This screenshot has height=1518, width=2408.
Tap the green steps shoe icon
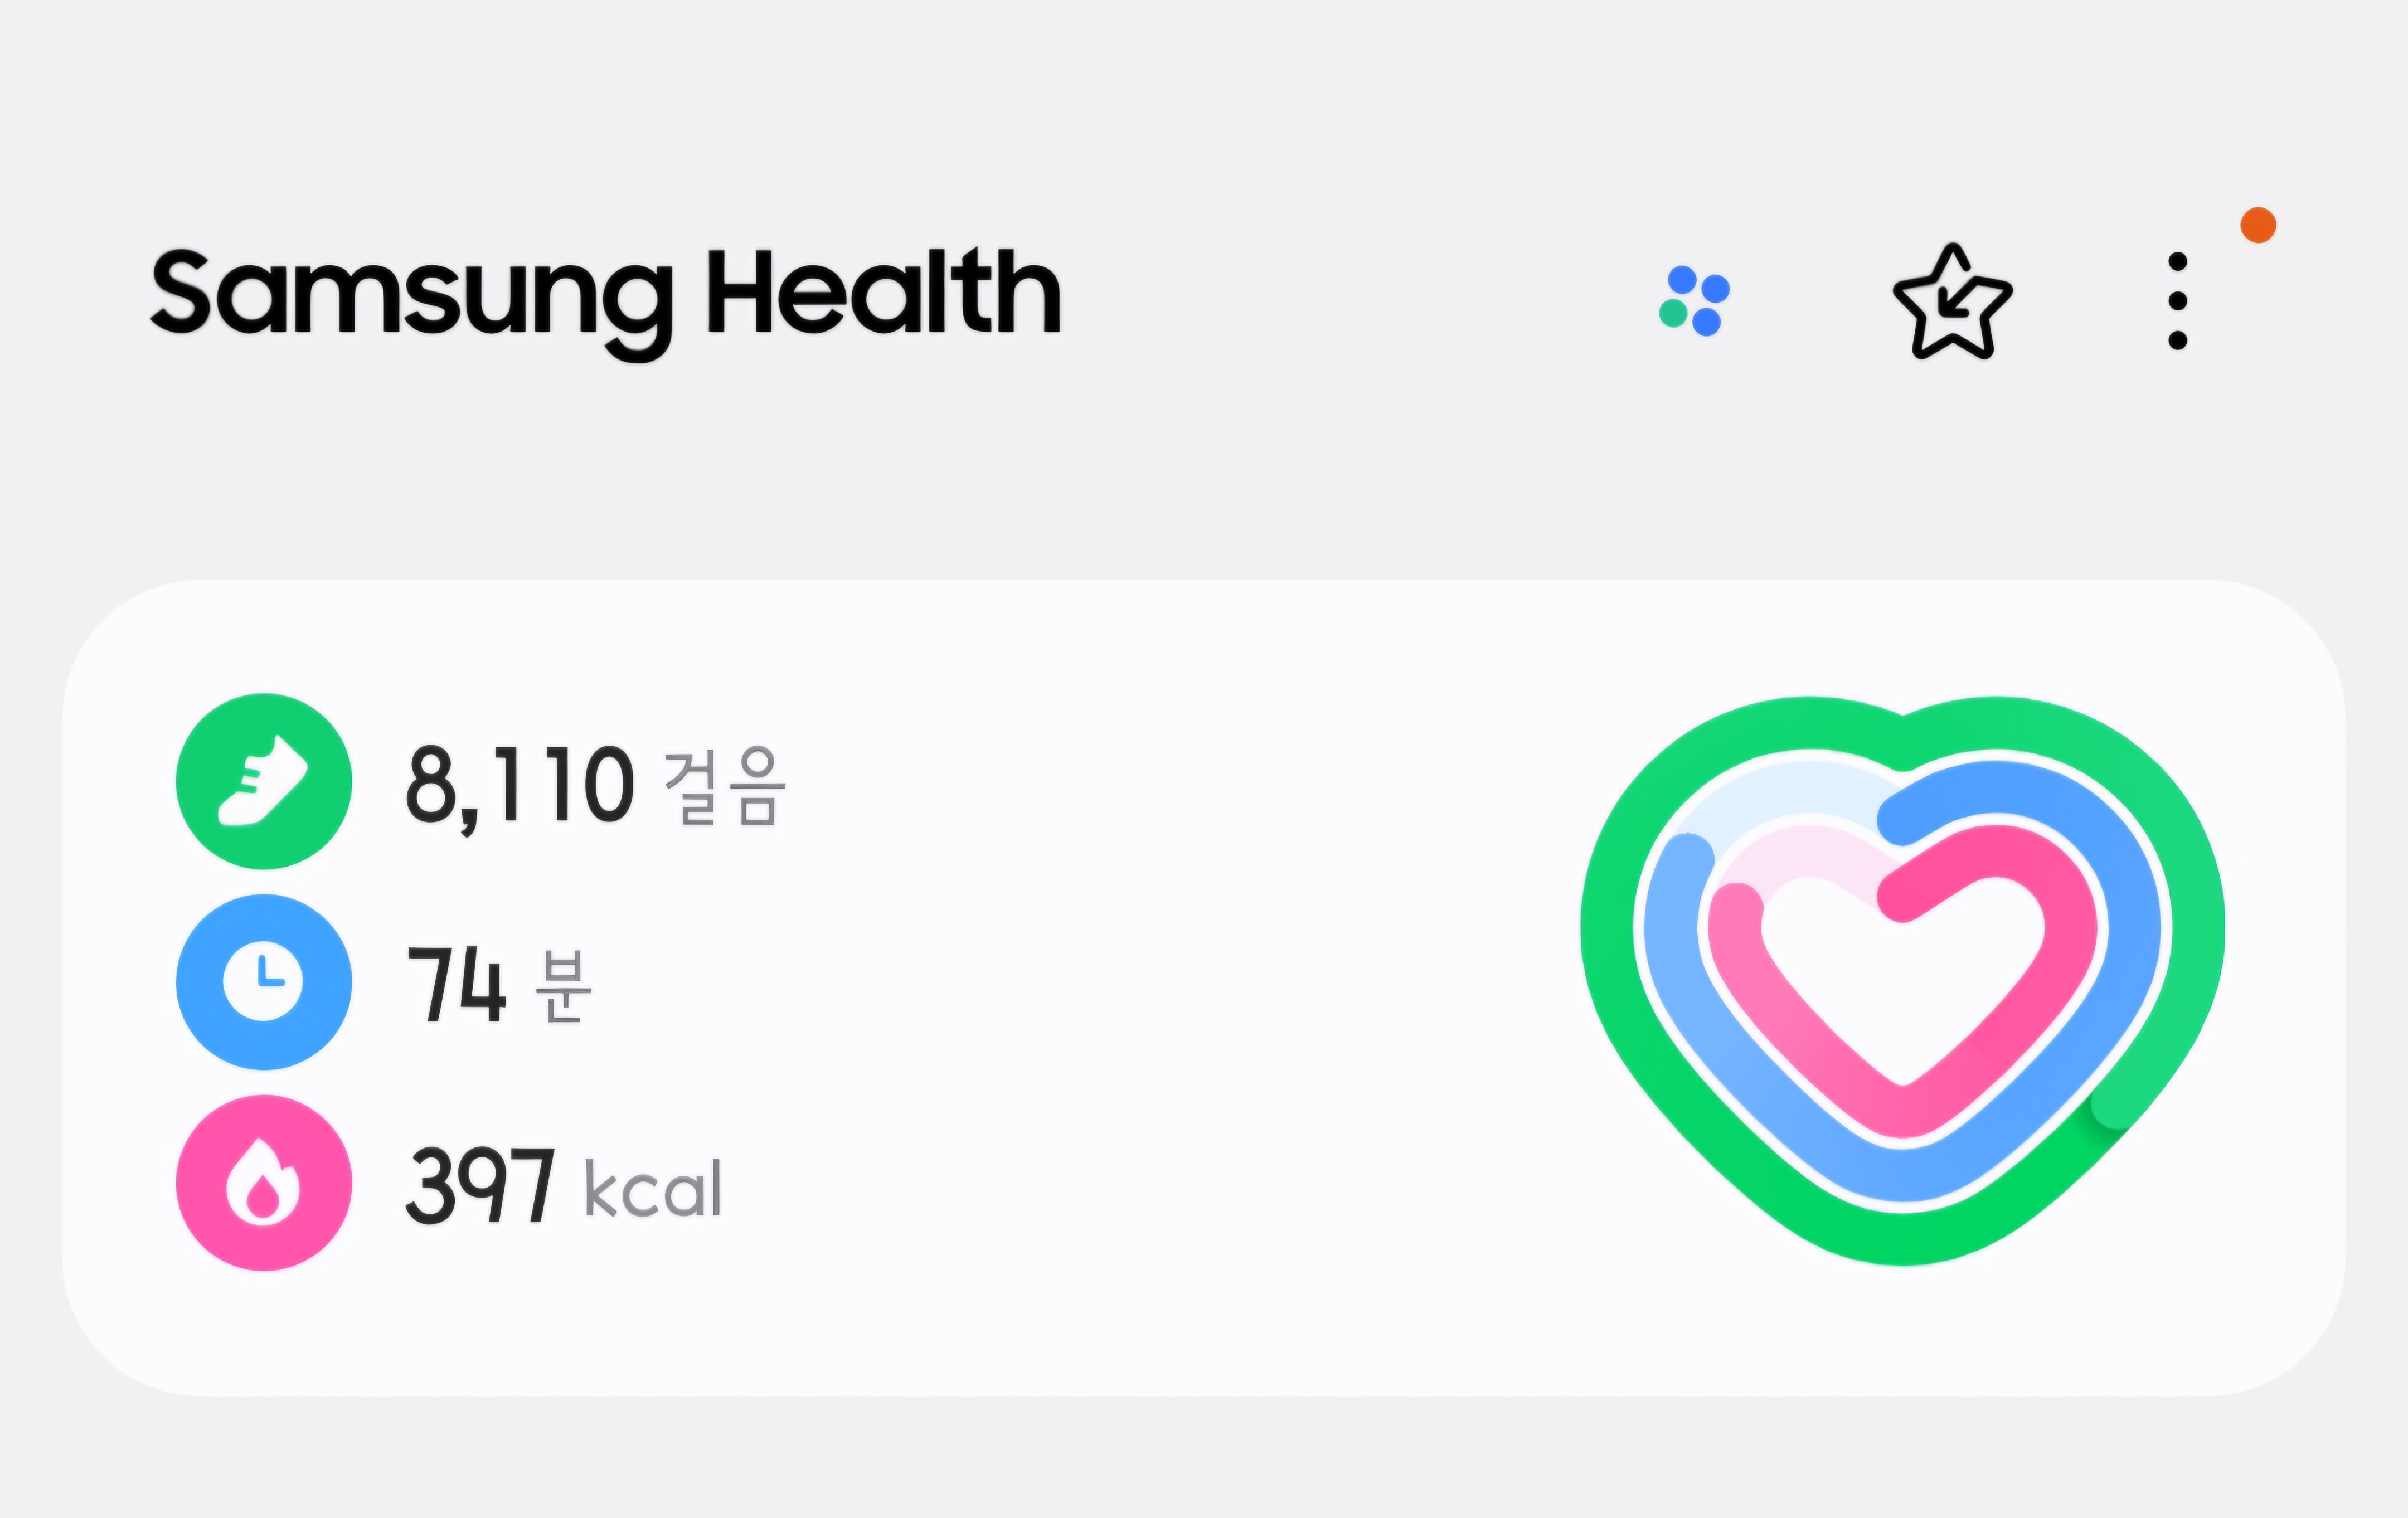click(264, 780)
